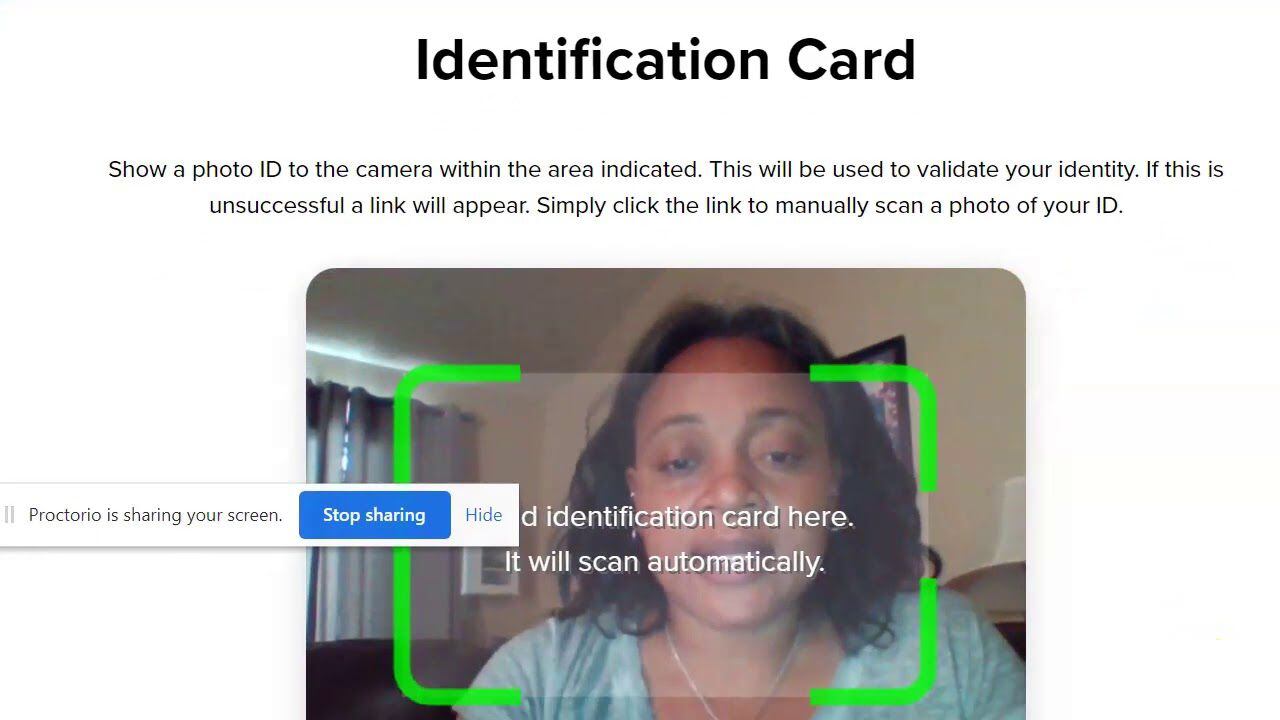Click the 'manually scan a photo' instruction line
The width and height of the screenshot is (1280, 720).
click(666, 205)
